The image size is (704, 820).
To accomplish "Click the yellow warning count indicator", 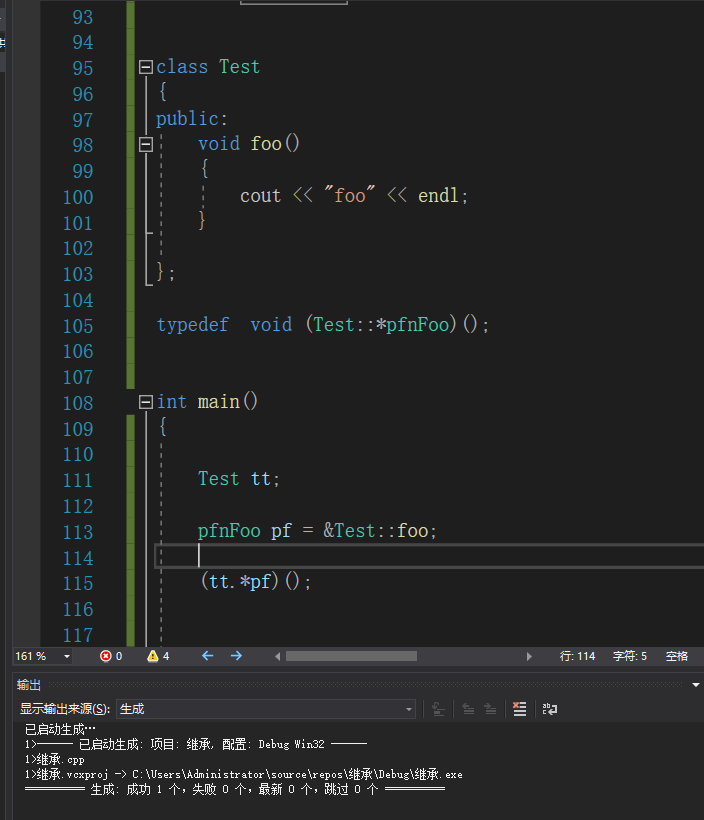I will coord(158,656).
